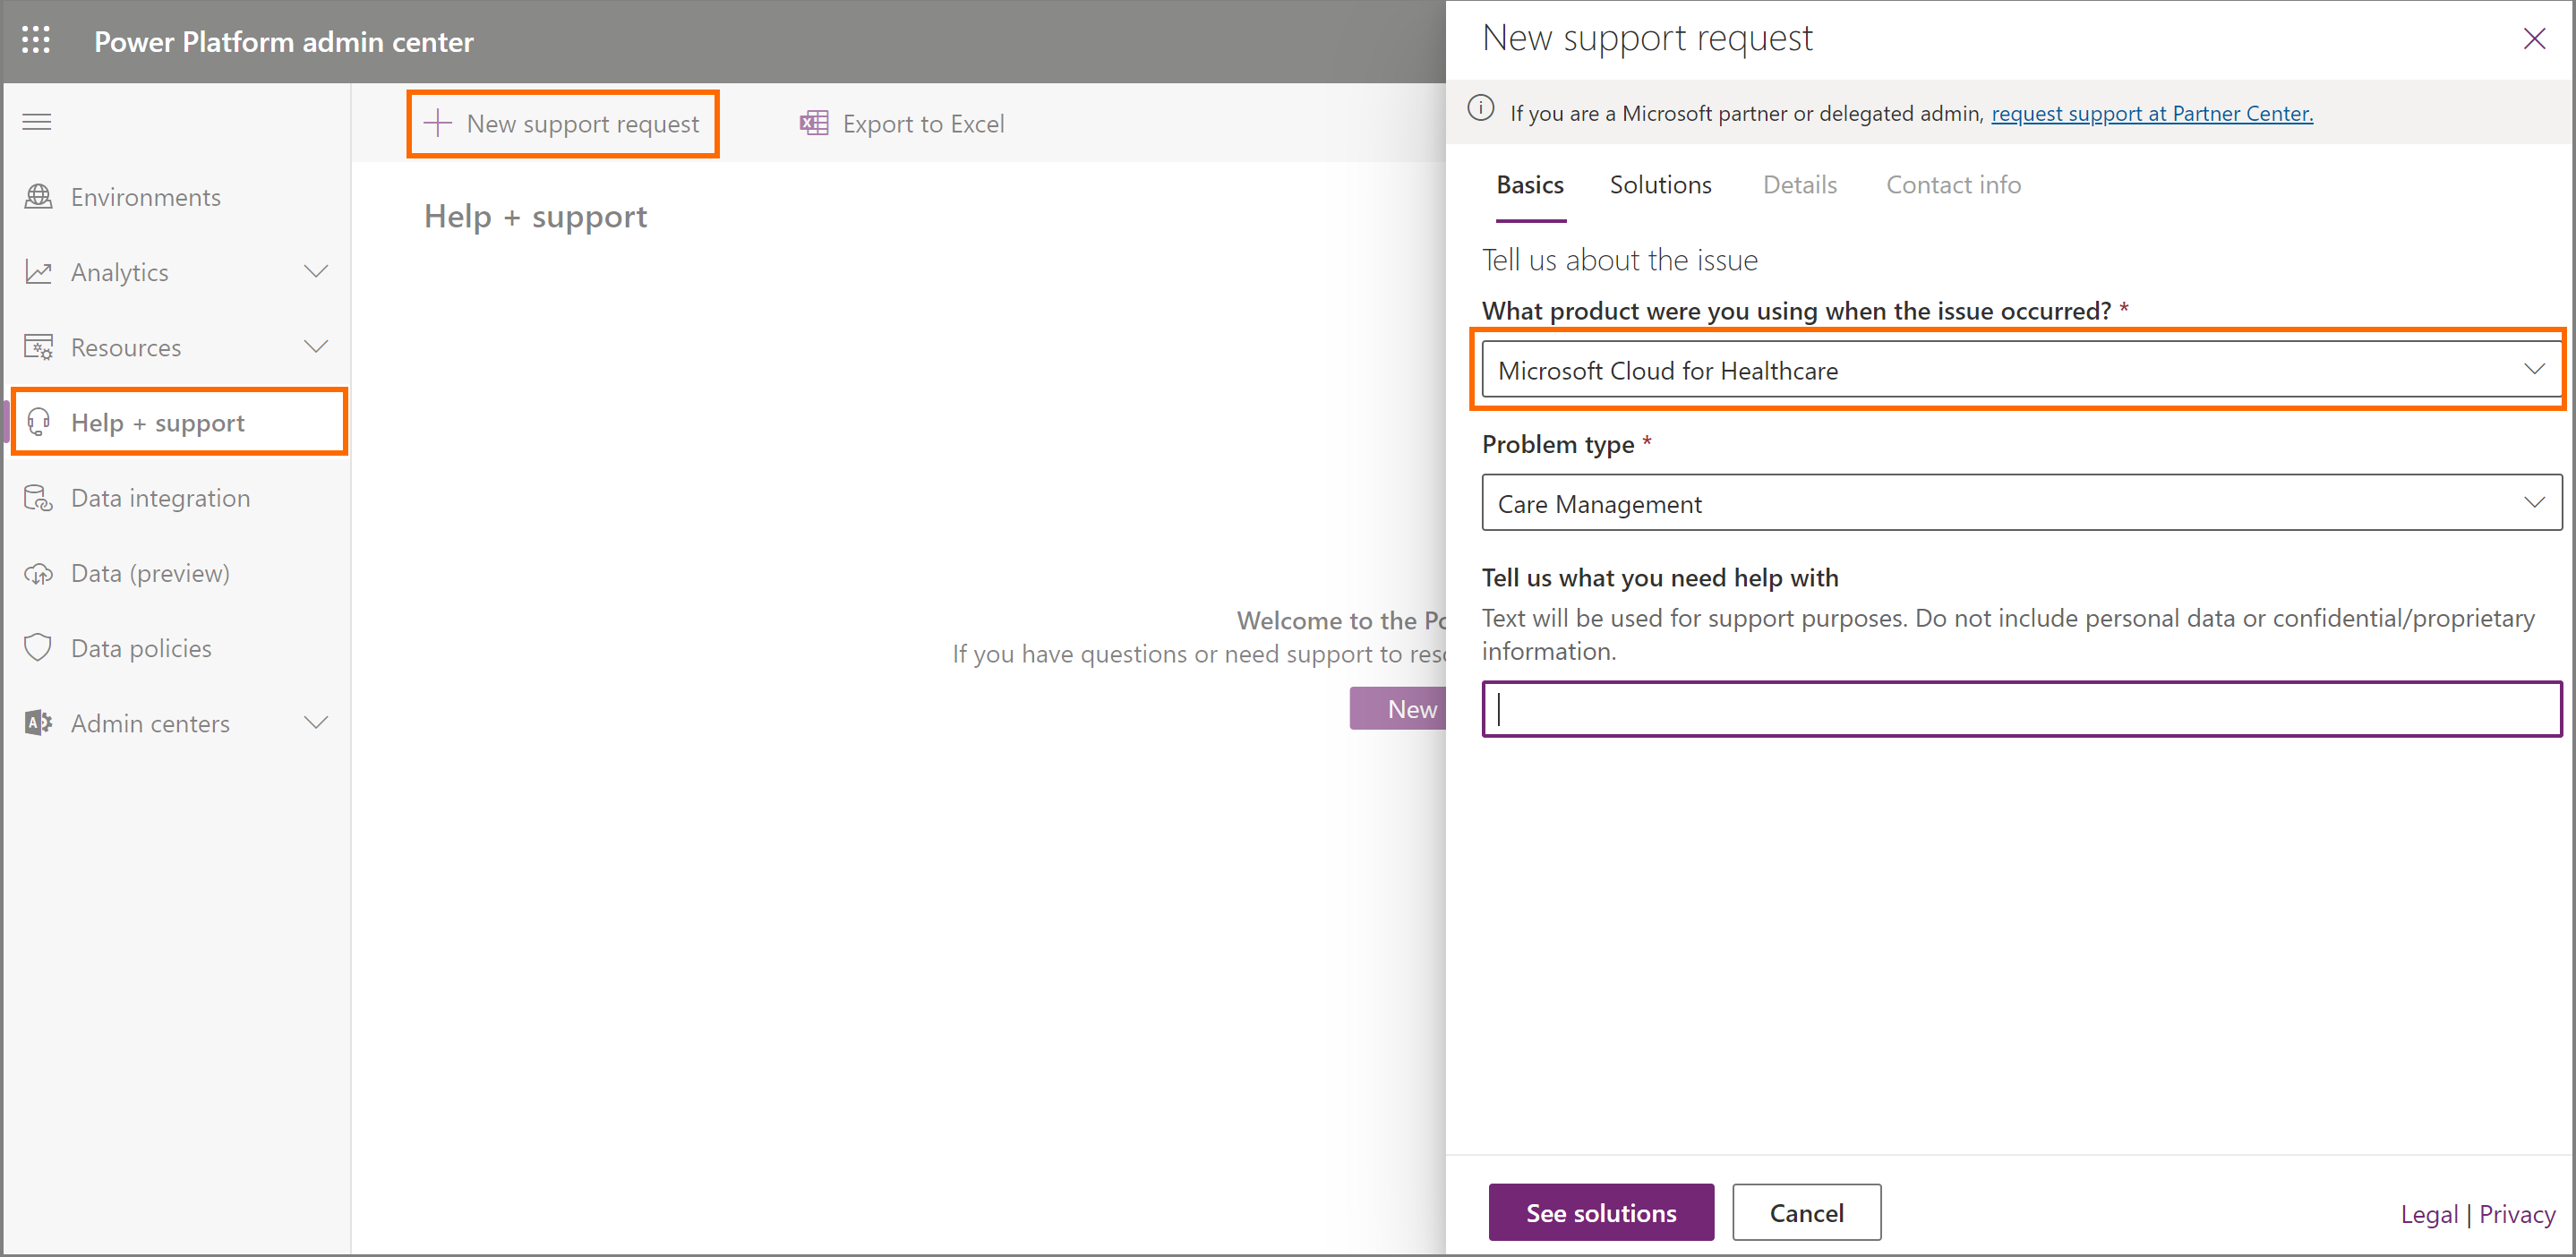Viewport: 2576px width, 1257px height.
Task: Click the Environments globe icon
Action: [38, 197]
